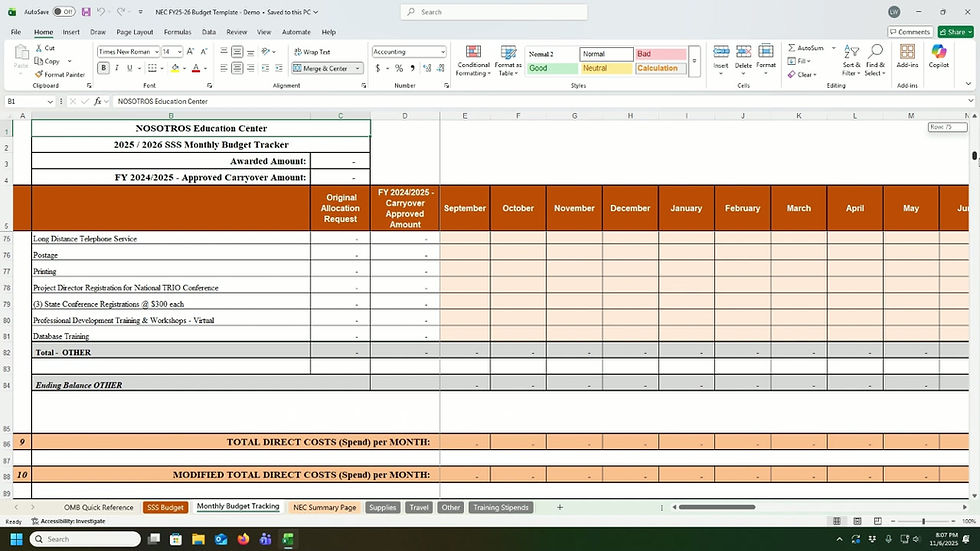
Task: Expand the cell Styles gallery
Action: [694, 62]
